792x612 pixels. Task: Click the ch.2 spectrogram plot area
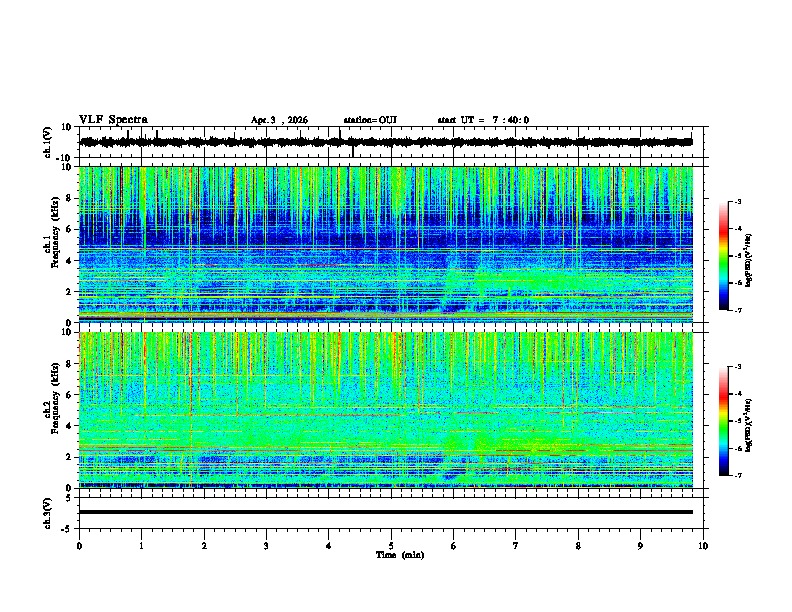pos(386,410)
